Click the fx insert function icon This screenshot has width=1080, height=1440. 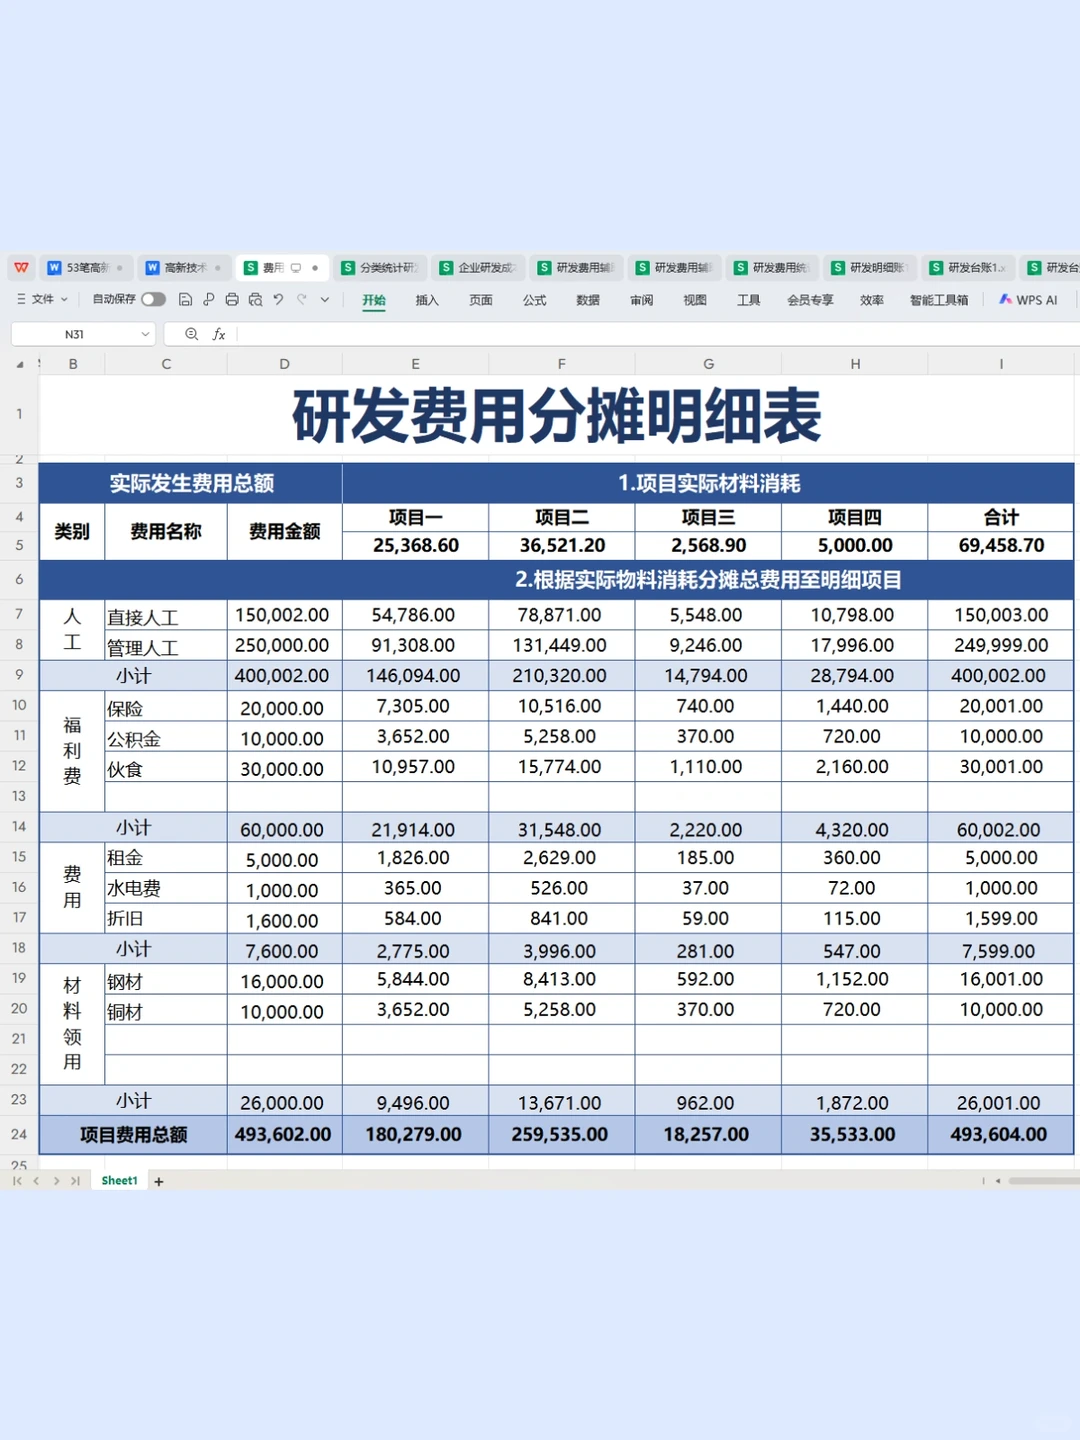point(218,334)
